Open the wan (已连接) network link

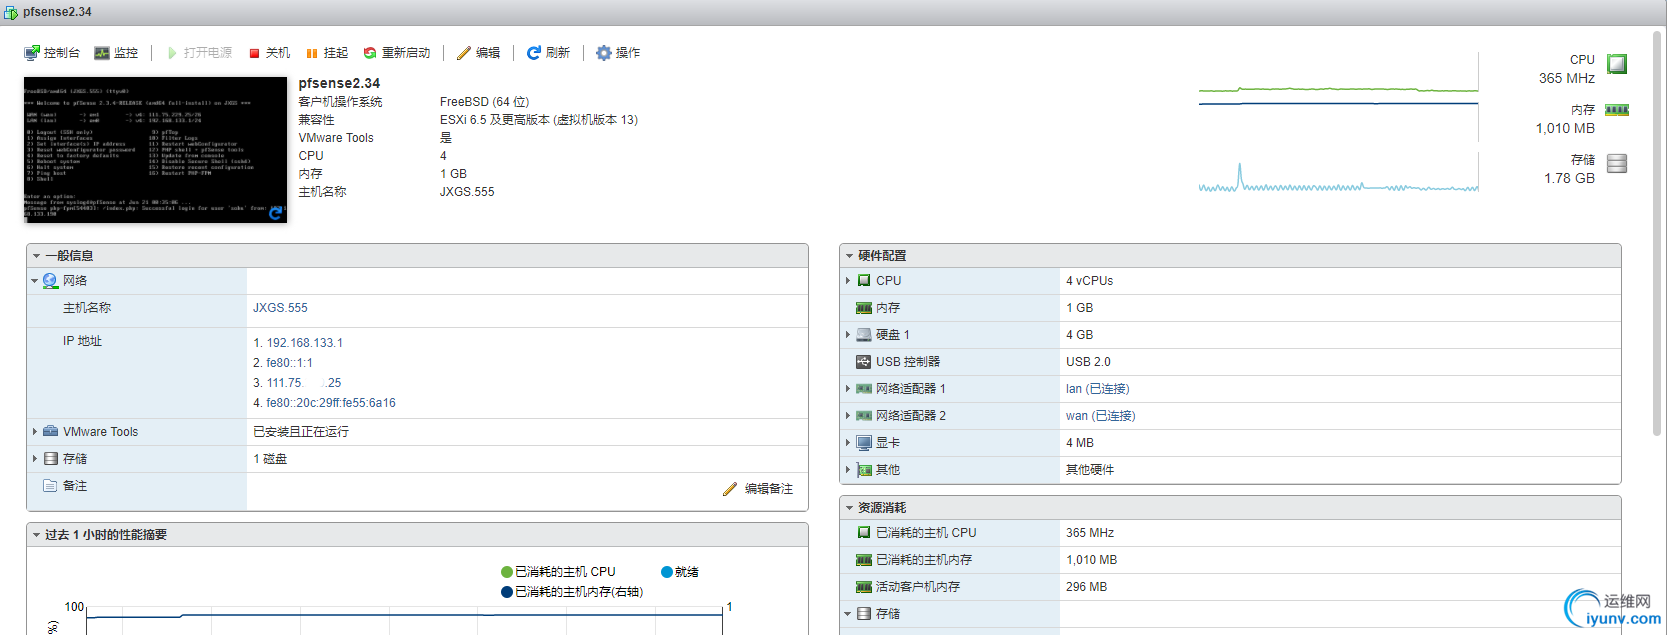tap(1100, 416)
